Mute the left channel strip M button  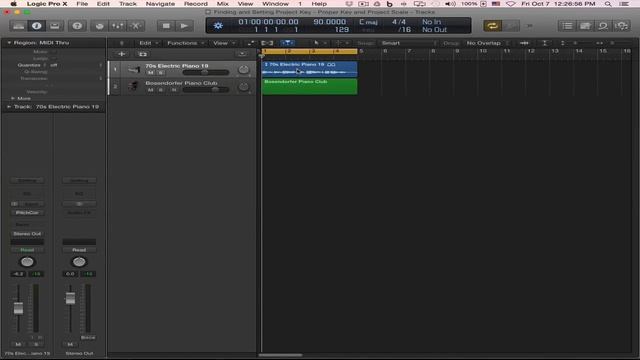coord(18,344)
